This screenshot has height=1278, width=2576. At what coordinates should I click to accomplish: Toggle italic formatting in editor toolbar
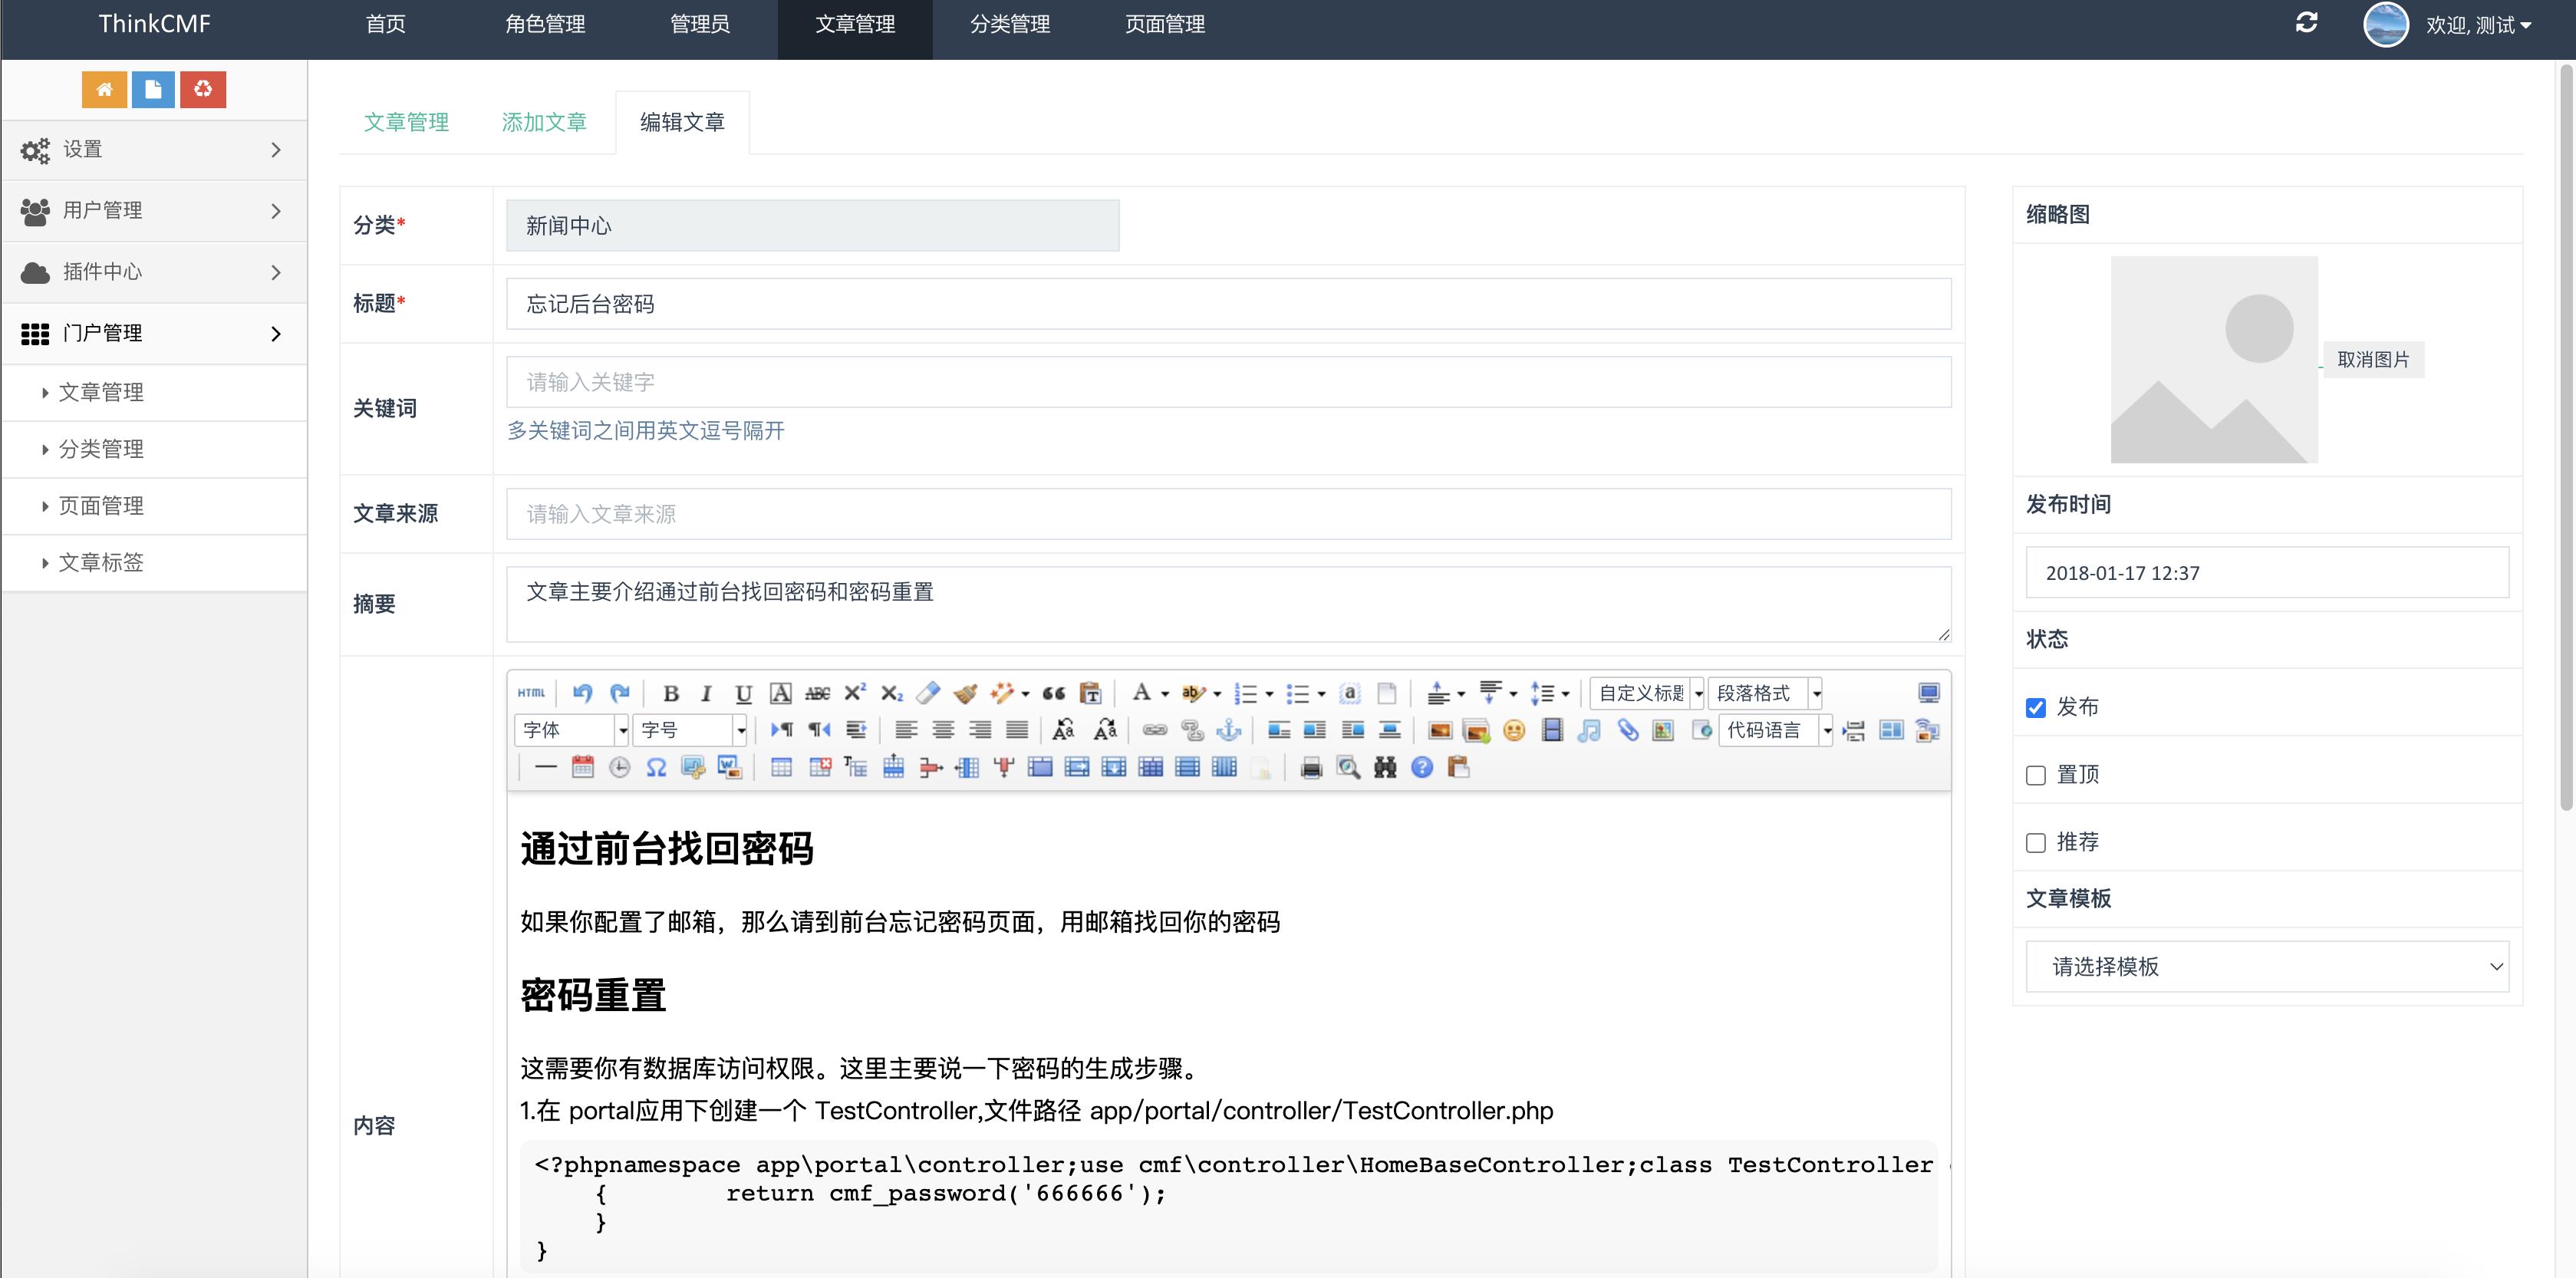706,693
